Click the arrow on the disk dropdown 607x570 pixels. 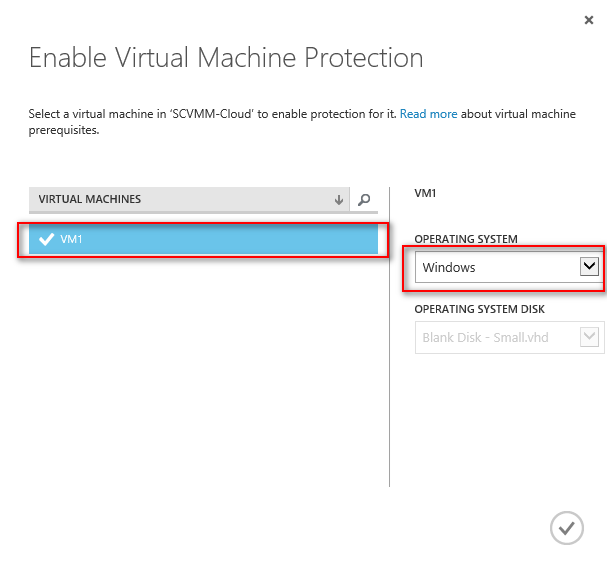(589, 337)
